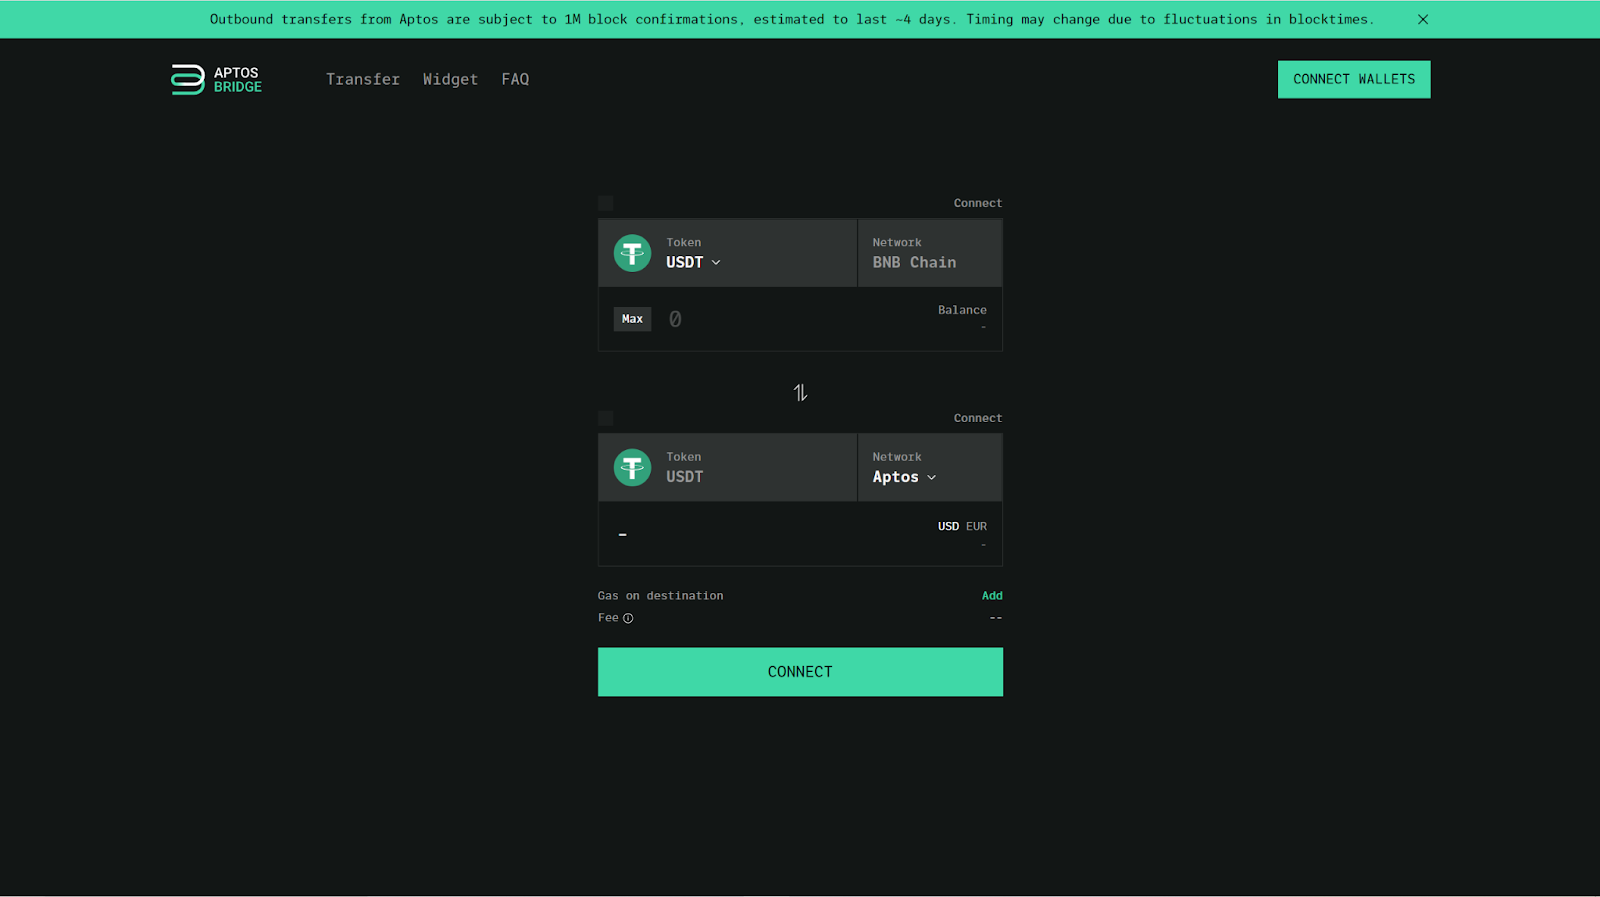Click the destination token USDT field

pos(728,467)
